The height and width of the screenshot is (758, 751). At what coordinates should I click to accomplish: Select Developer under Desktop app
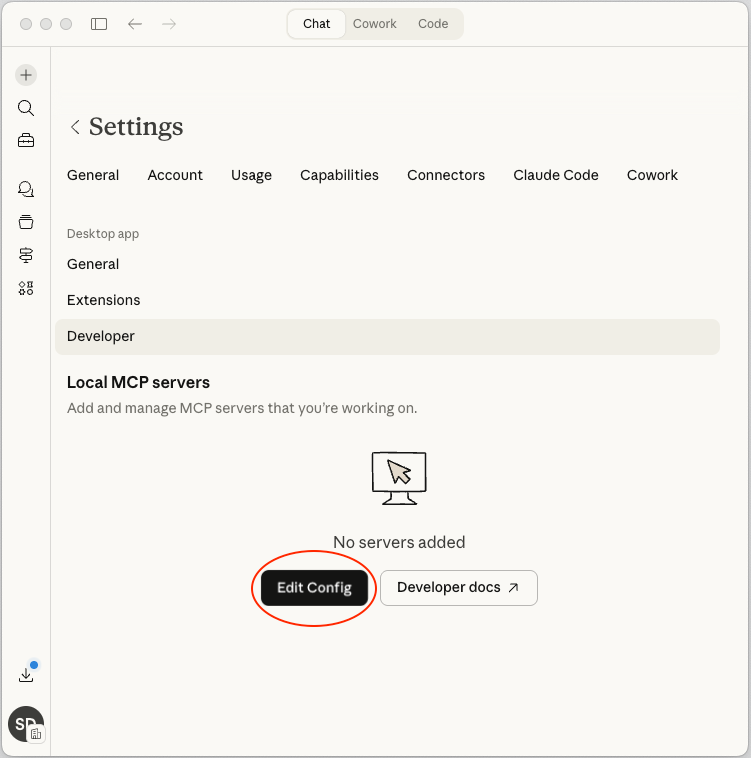(x=387, y=336)
